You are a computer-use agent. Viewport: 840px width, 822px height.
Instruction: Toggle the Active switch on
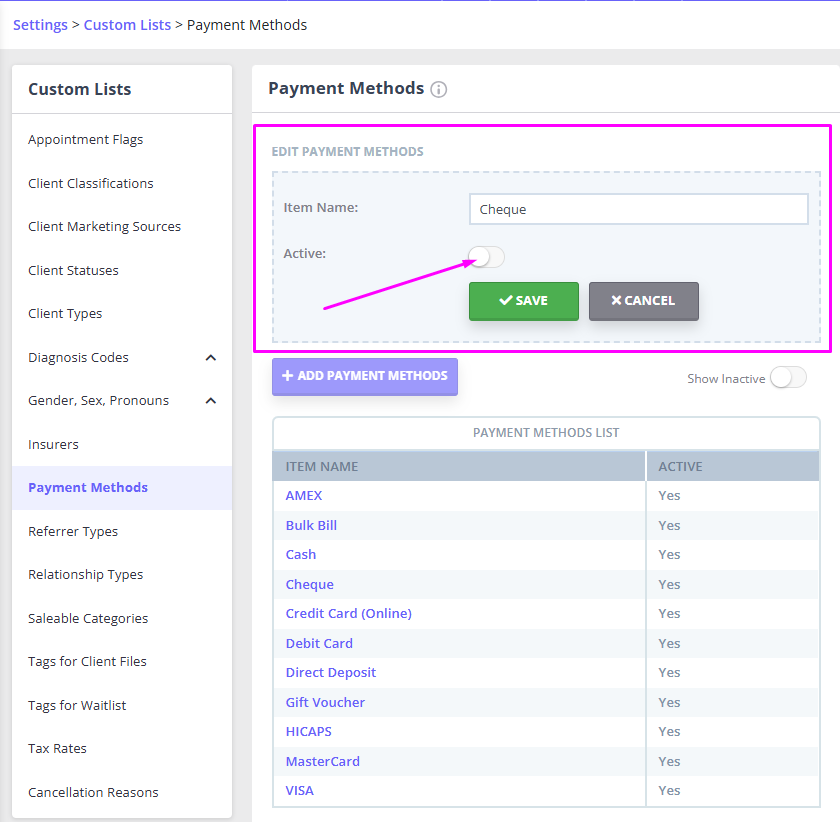(486, 257)
